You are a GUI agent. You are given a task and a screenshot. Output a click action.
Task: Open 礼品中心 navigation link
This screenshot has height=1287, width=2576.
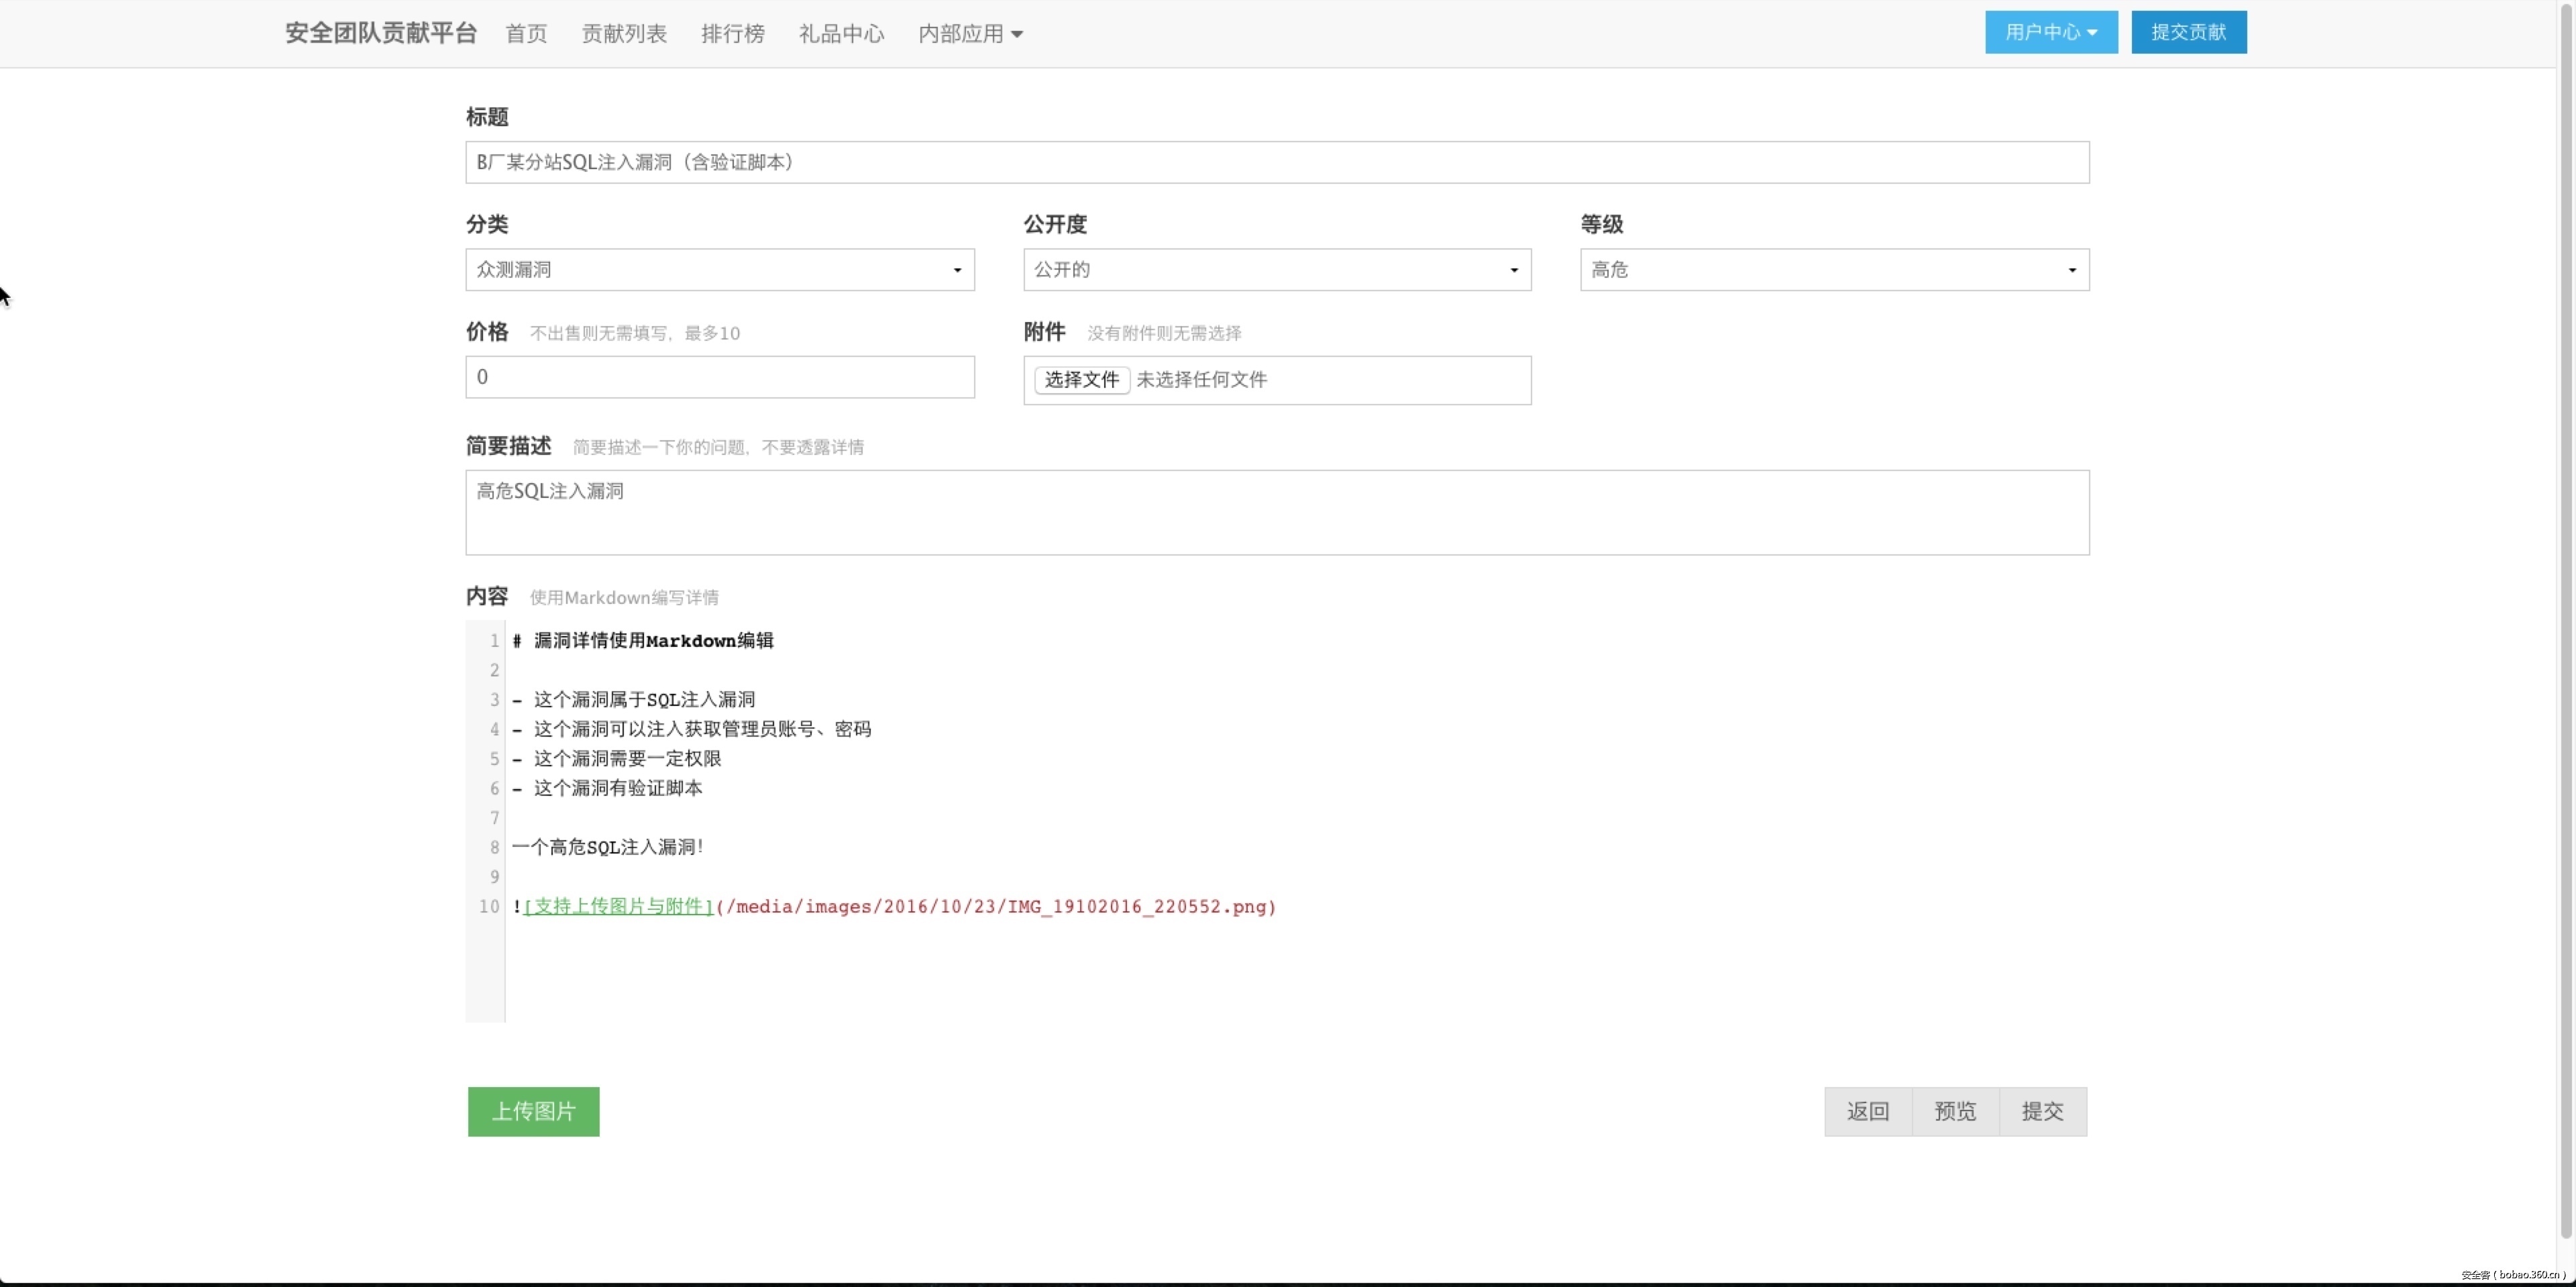(841, 34)
